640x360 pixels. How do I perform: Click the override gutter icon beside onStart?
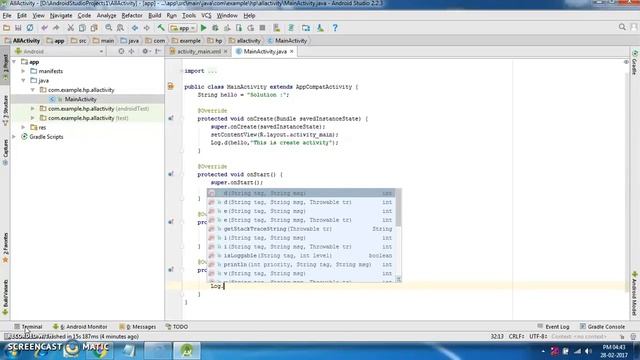click(171, 174)
